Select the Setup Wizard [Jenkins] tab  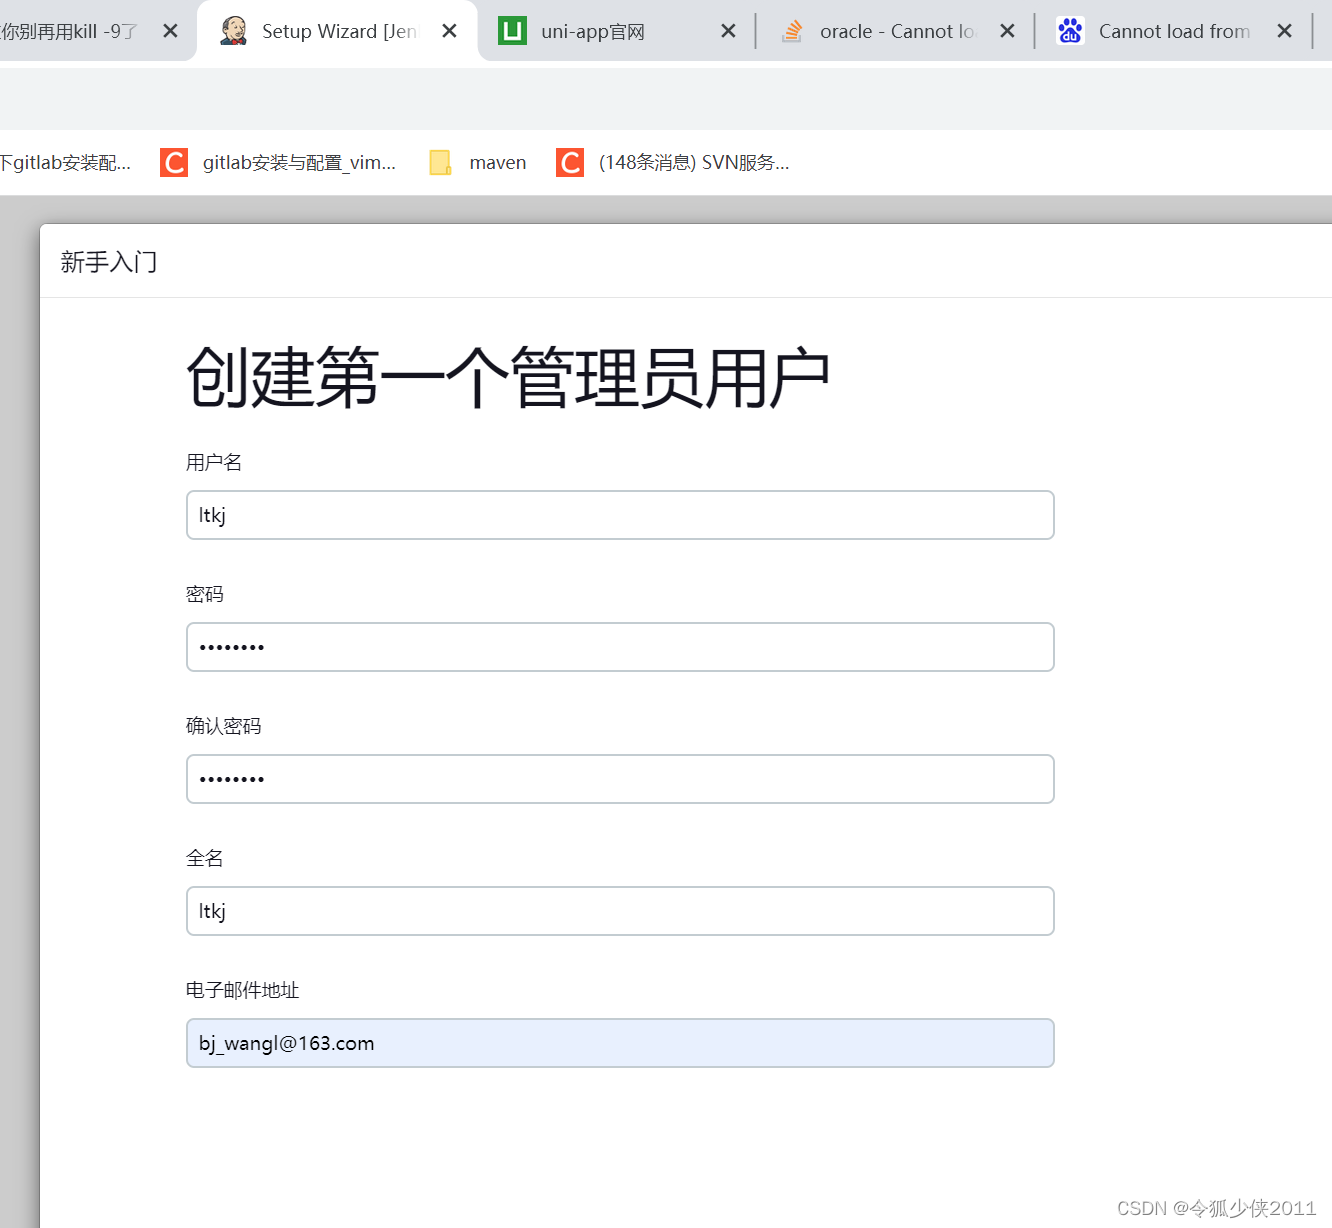tap(338, 31)
